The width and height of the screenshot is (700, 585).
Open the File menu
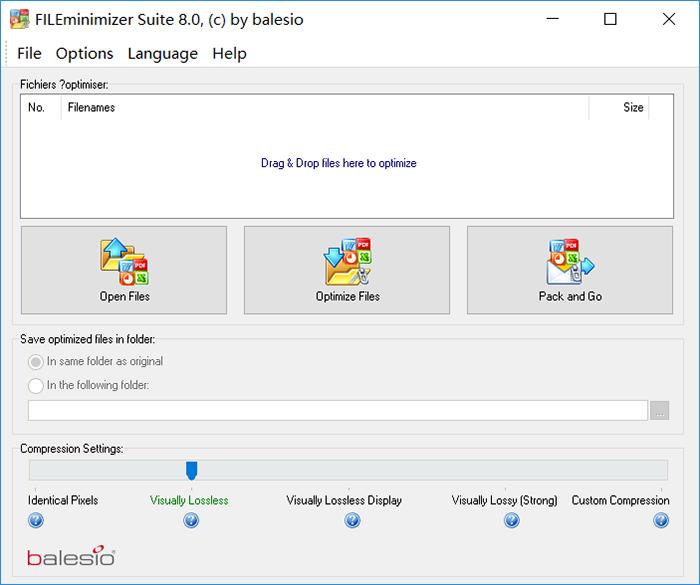pyautogui.click(x=29, y=53)
